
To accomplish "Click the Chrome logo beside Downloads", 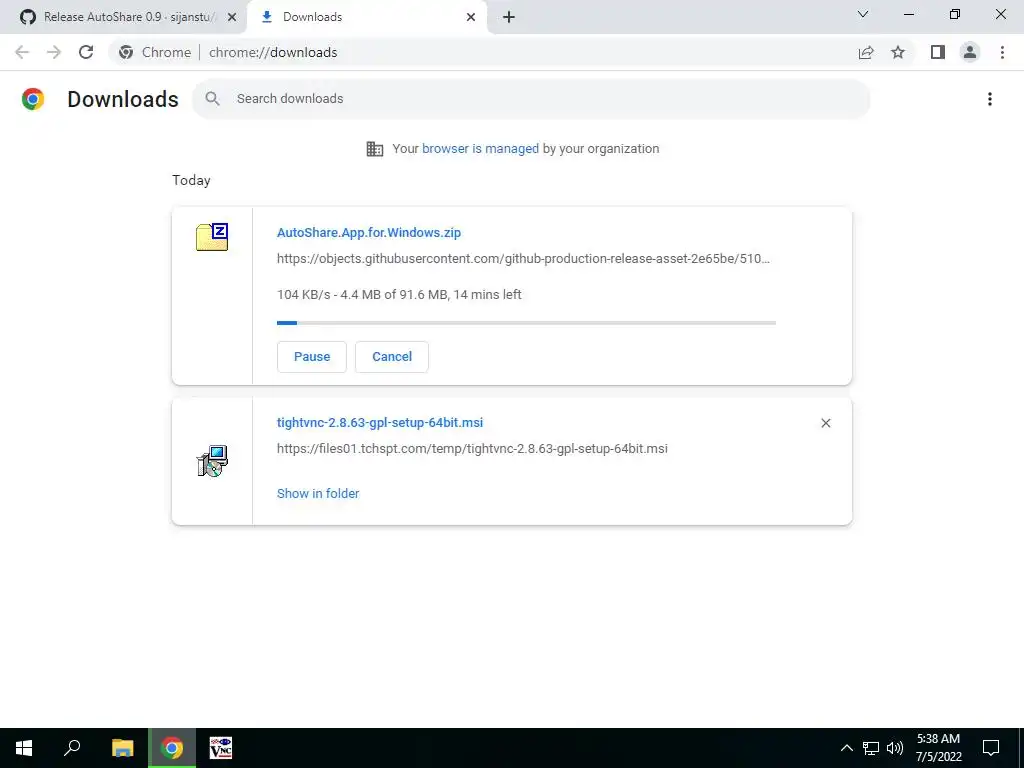I will tap(33, 99).
